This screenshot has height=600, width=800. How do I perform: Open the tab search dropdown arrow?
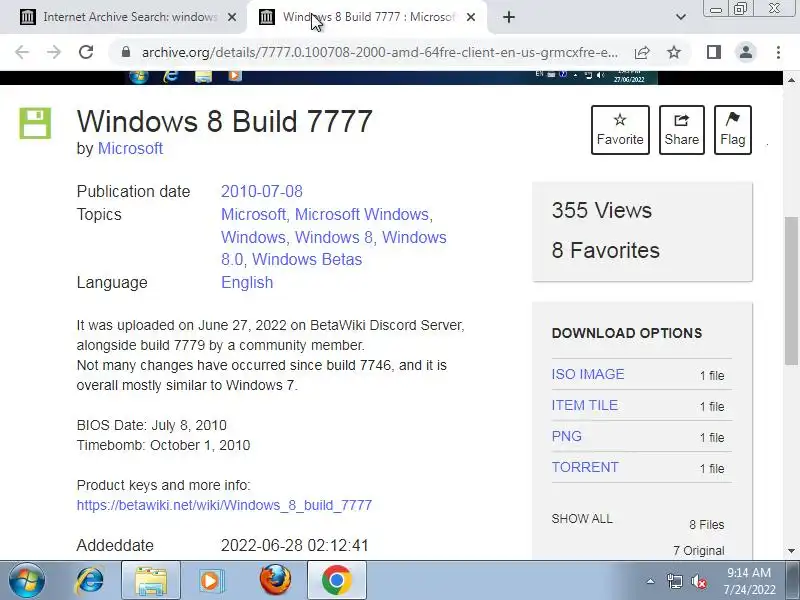(681, 17)
